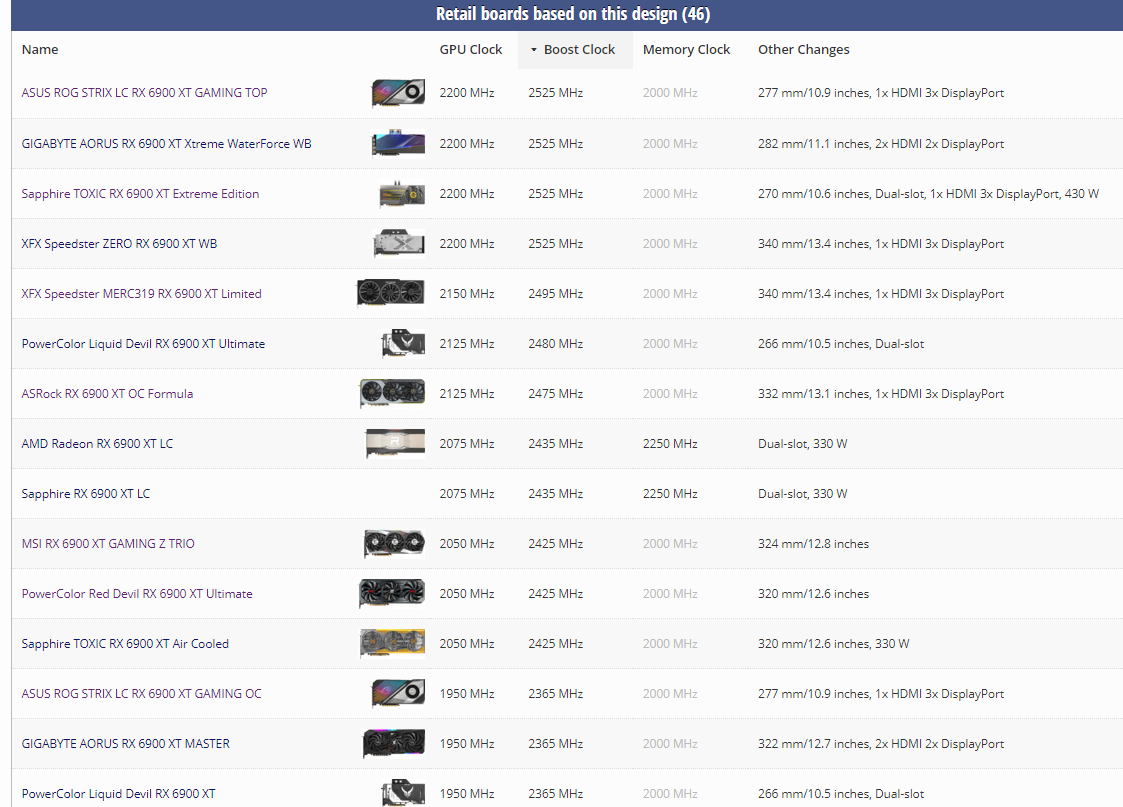Image resolution: width=1123 pixels, height=807 pixels.
Task: Open GIGABYTE AORUS RX 6900 XT MASTER link
Action: pos(125,744)
